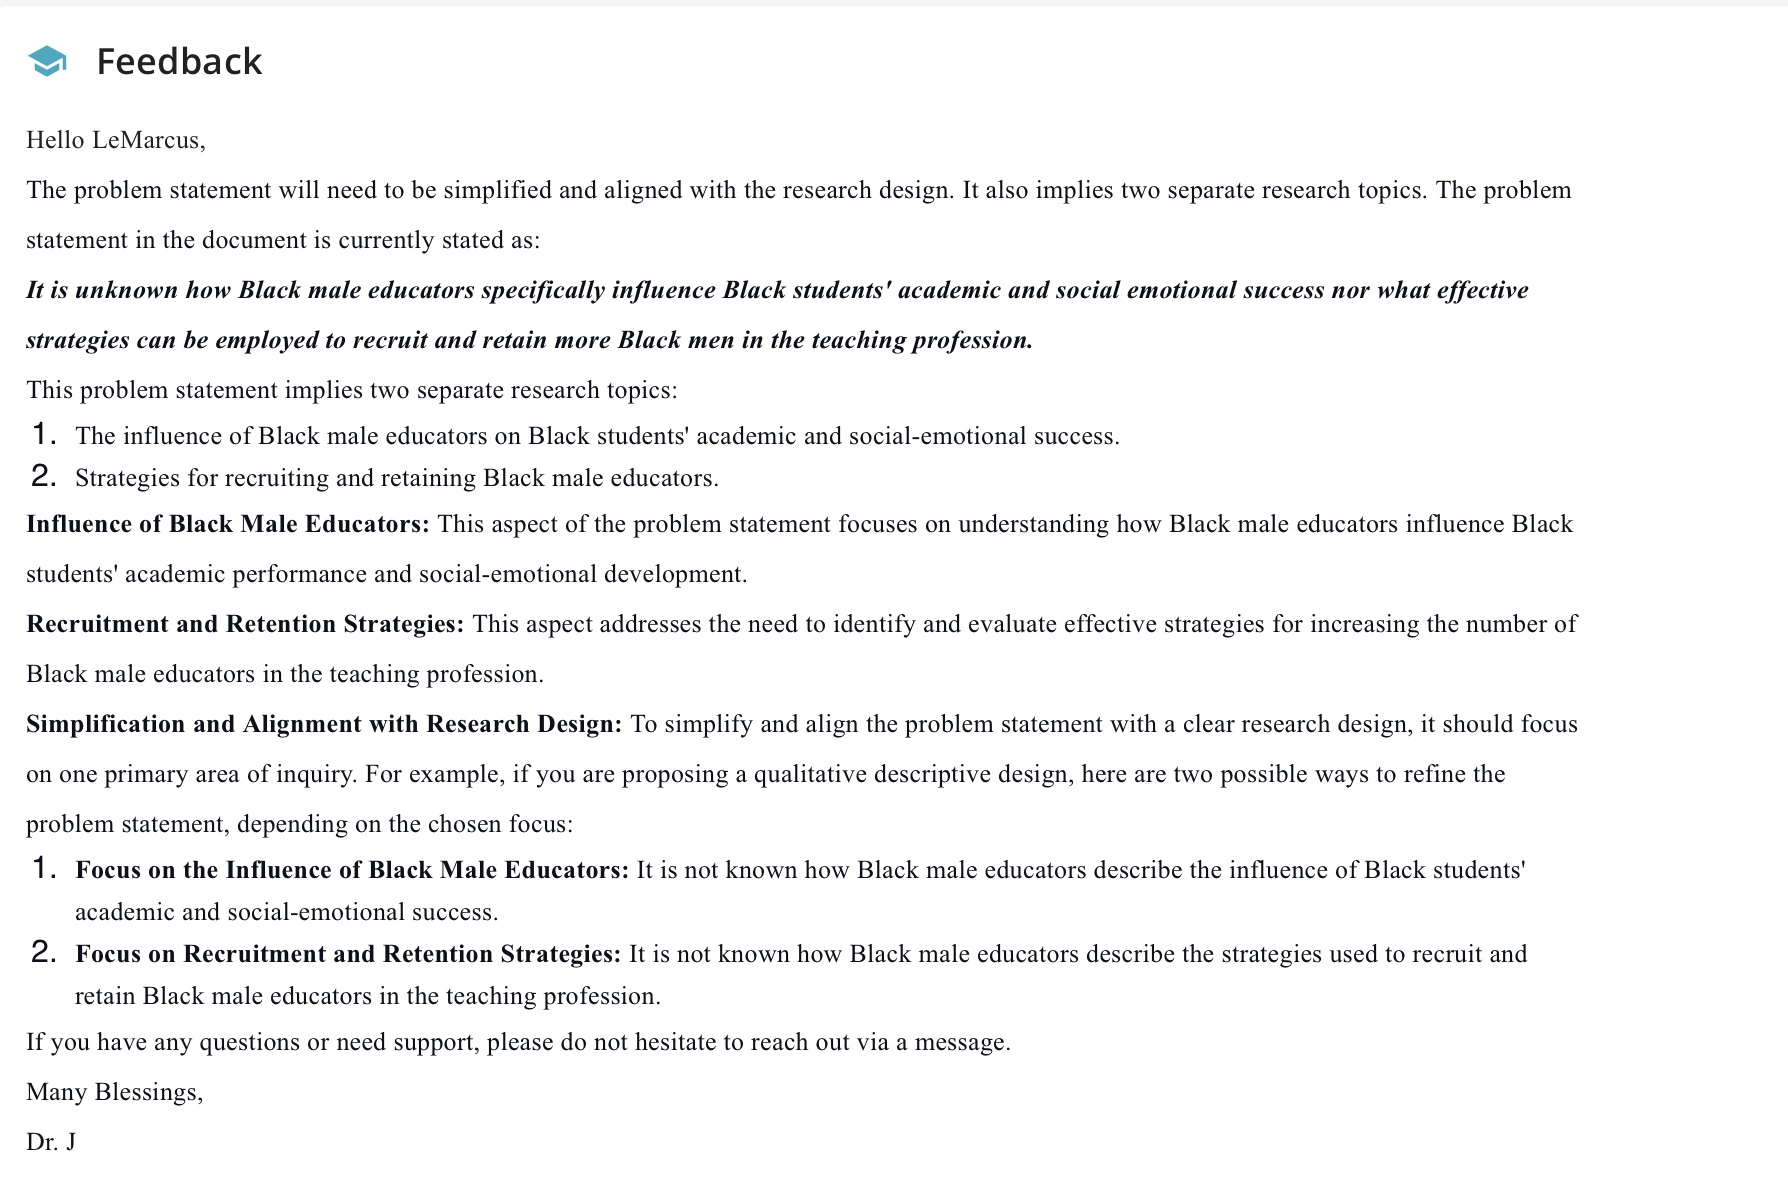1788x1178 pixels.
Task: Click the italic line ending 'teaching profession.'
Action: point(529,340)
